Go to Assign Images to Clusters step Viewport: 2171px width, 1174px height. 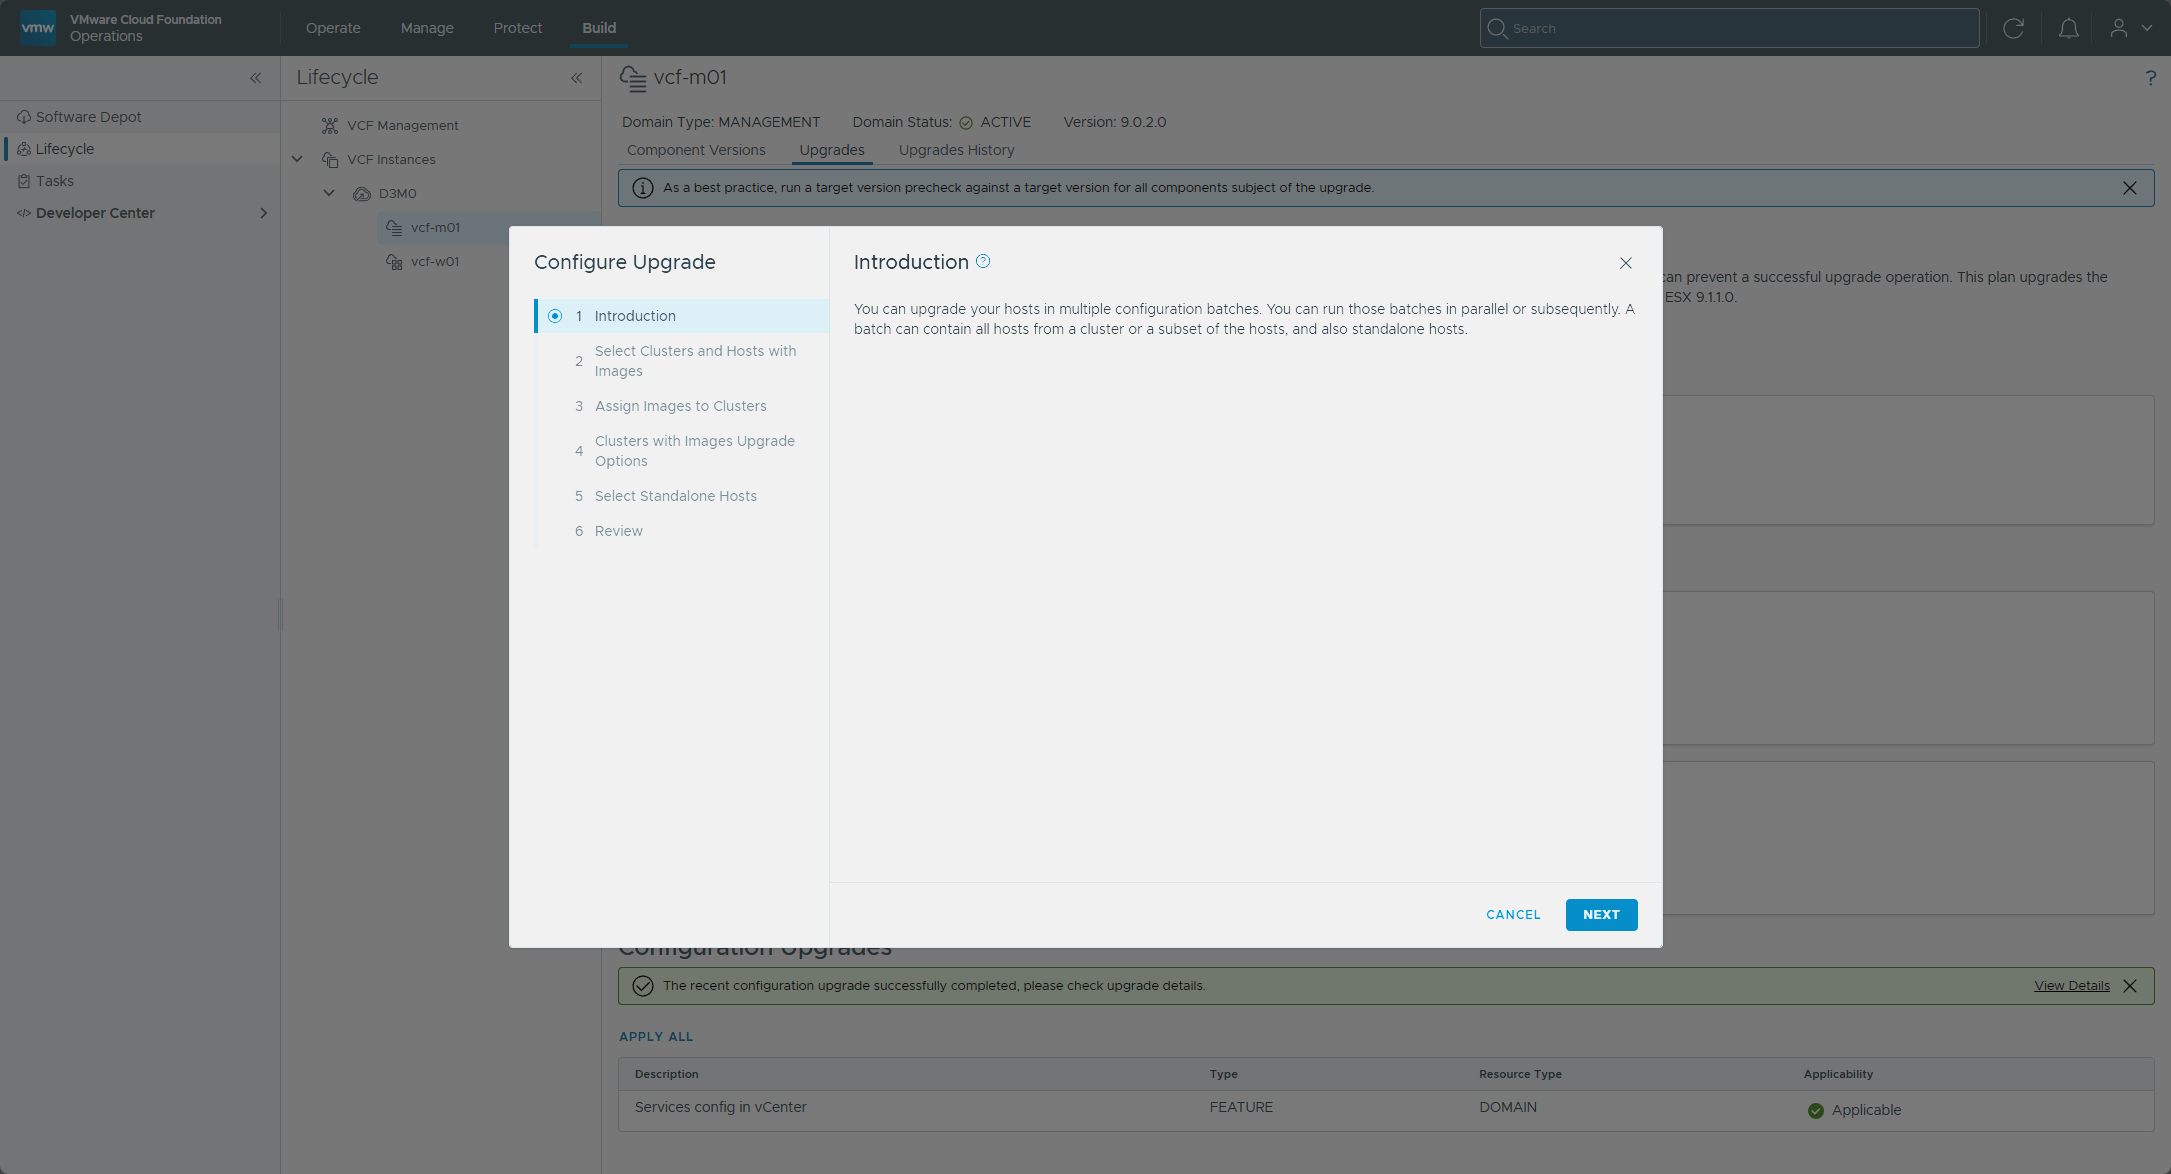(x=680, y=406)
